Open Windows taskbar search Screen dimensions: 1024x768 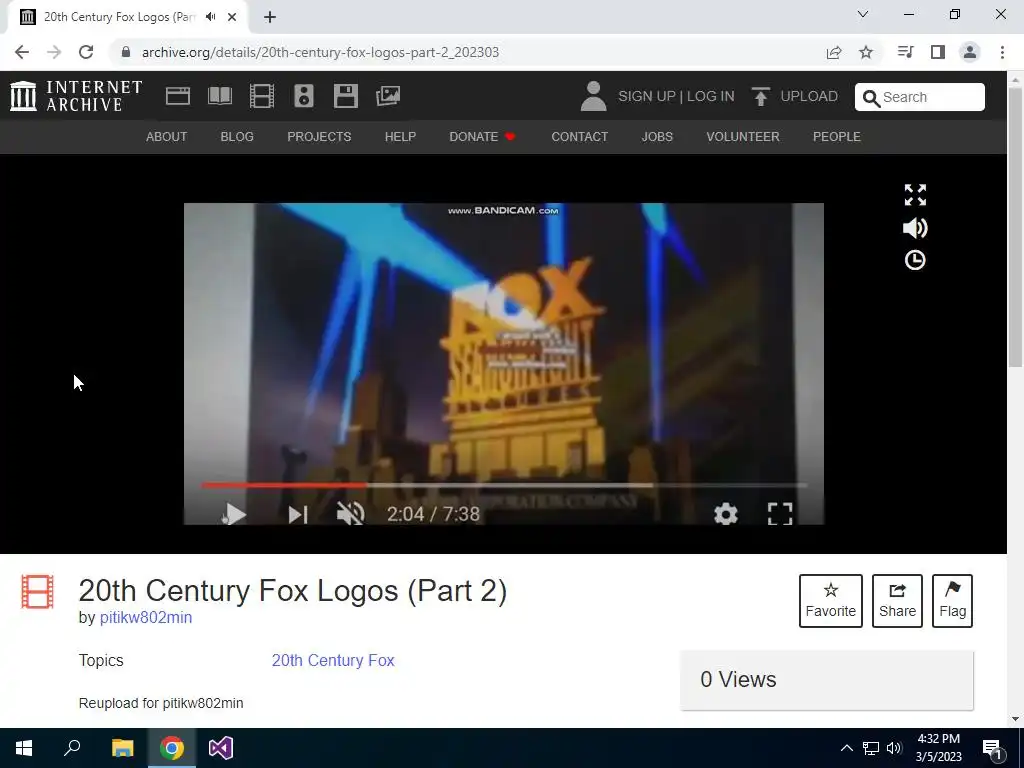tap(72, 748)
